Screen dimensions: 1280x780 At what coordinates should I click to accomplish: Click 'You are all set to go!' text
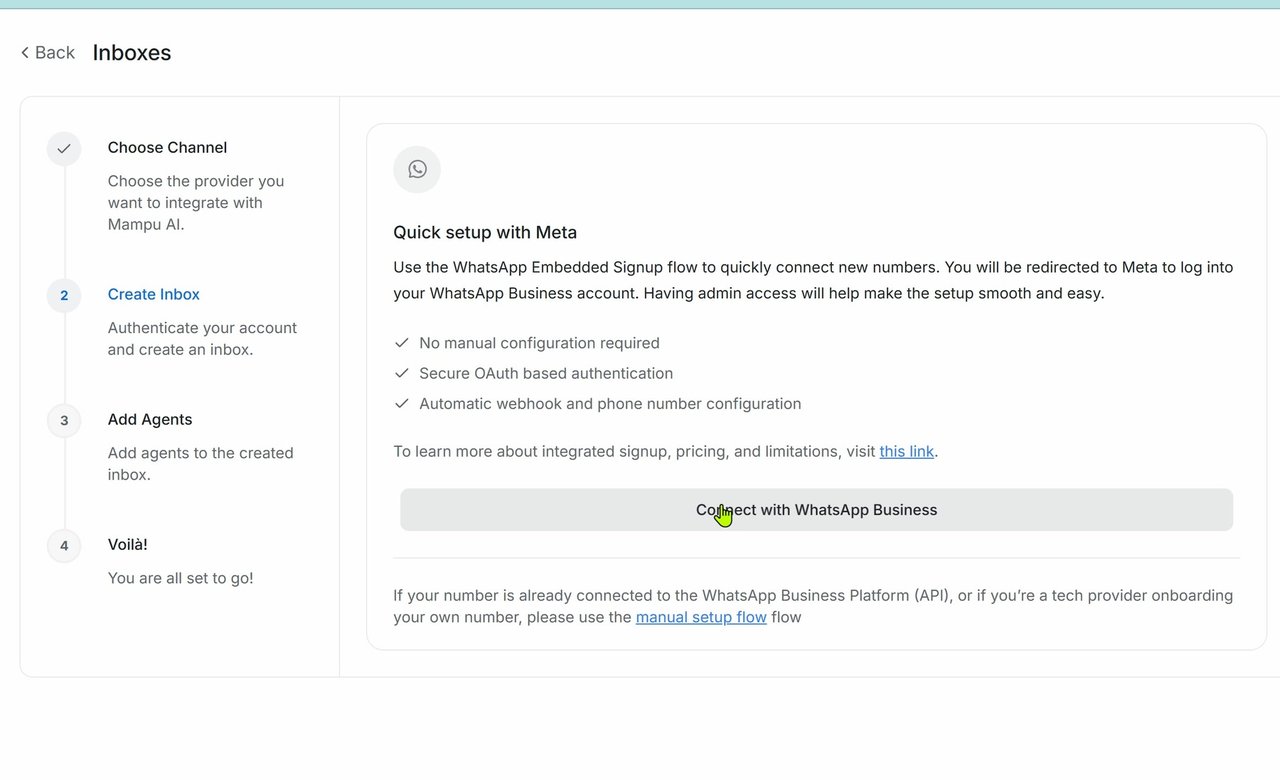[181, 578]
